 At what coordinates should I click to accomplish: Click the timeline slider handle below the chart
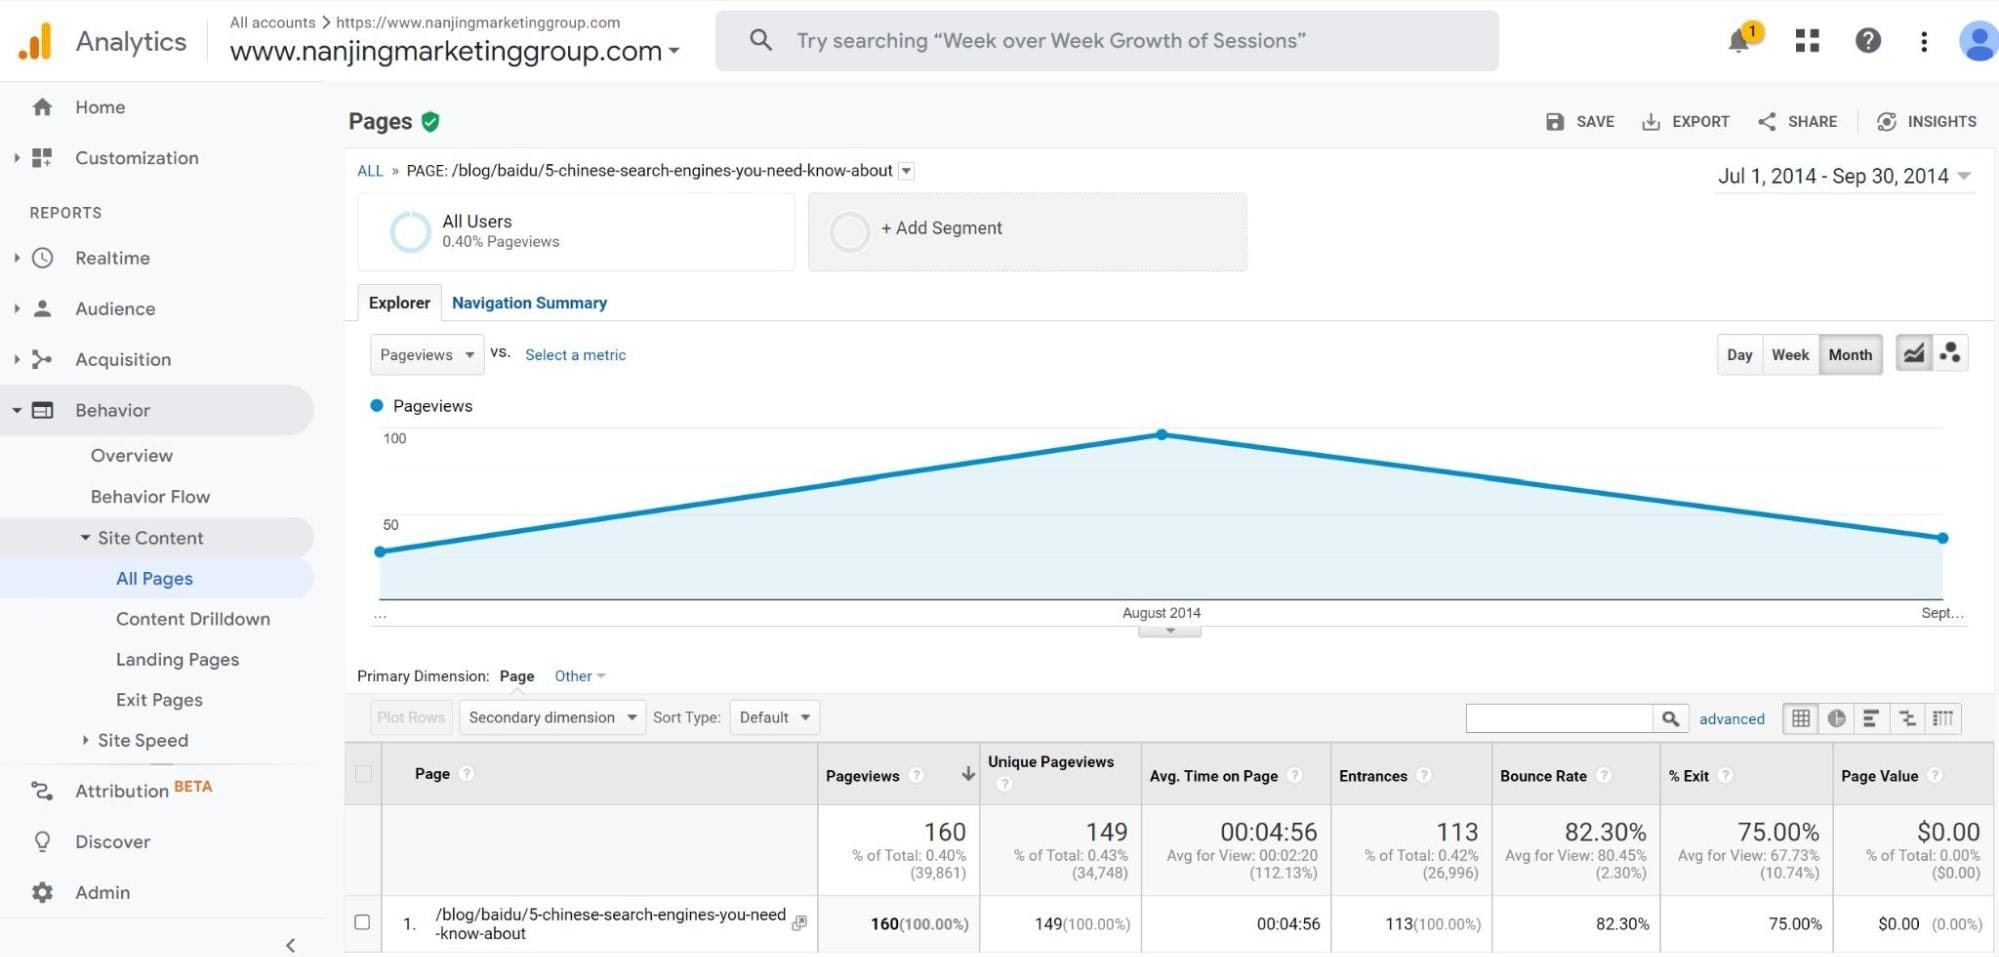(x=1168, y=629)
